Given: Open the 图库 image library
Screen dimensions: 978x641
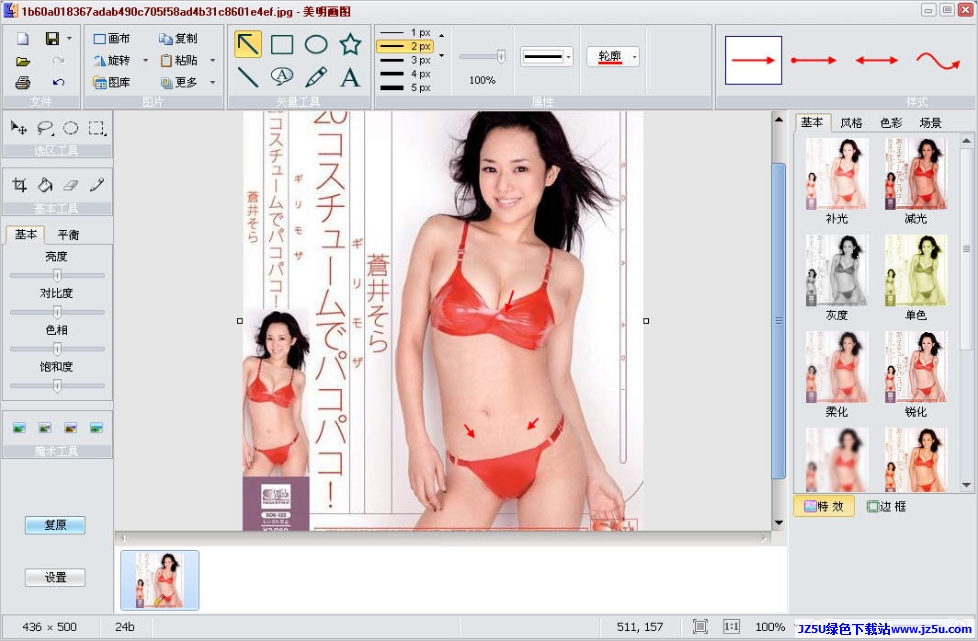Looking at the screenshot, I should [x=112, y=82].
